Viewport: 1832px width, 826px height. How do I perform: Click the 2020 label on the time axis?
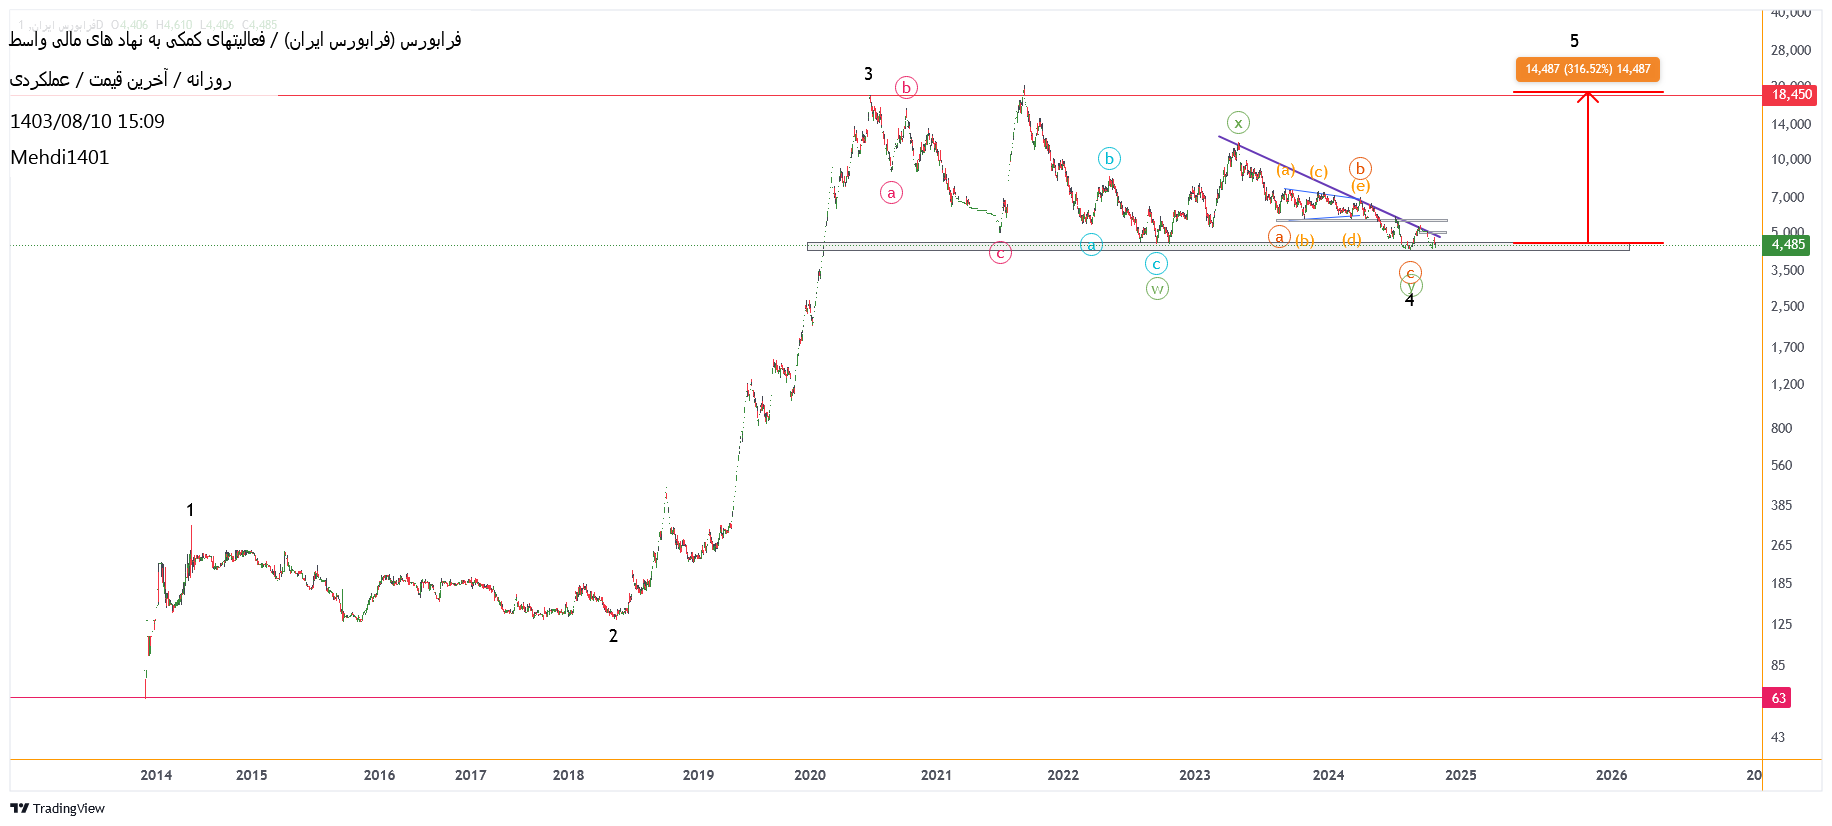pos(810,775)
